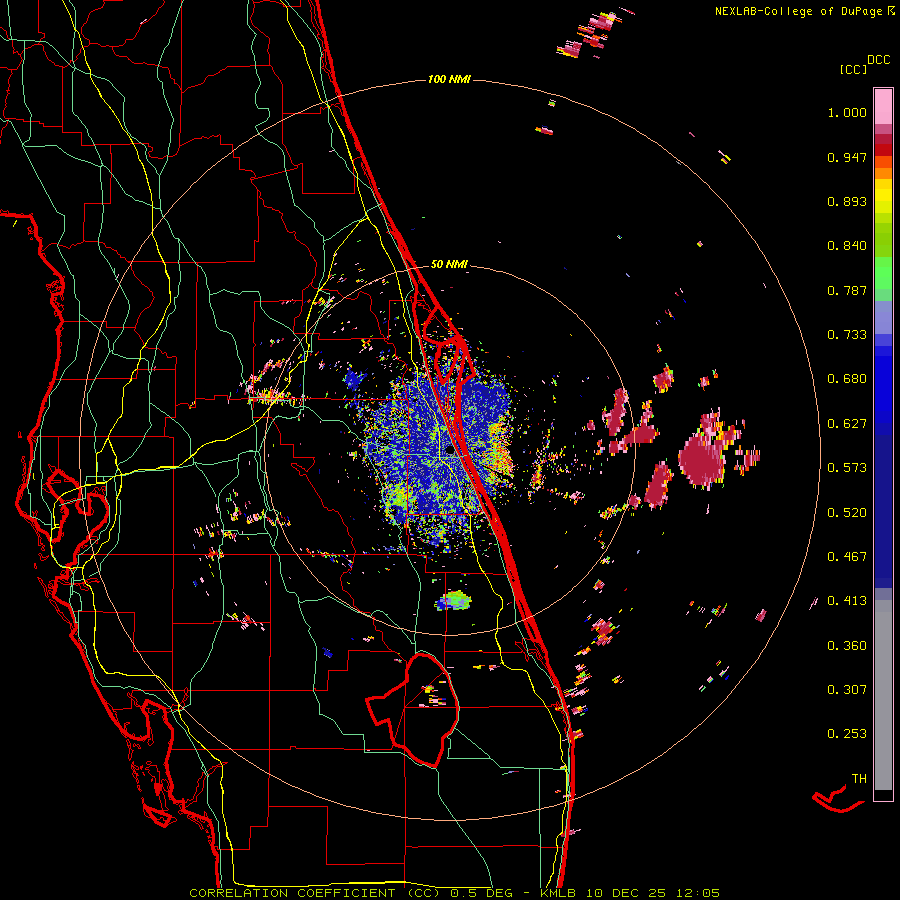Click the green-blue echo blob south of the radar
Image resolution: width=900 pixels, height=900 pixels.
click(x=455, y=601)
